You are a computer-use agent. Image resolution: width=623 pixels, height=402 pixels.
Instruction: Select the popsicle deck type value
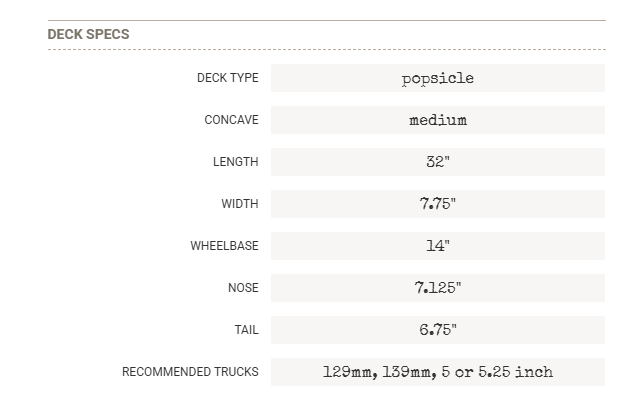[x=437, y=78]
